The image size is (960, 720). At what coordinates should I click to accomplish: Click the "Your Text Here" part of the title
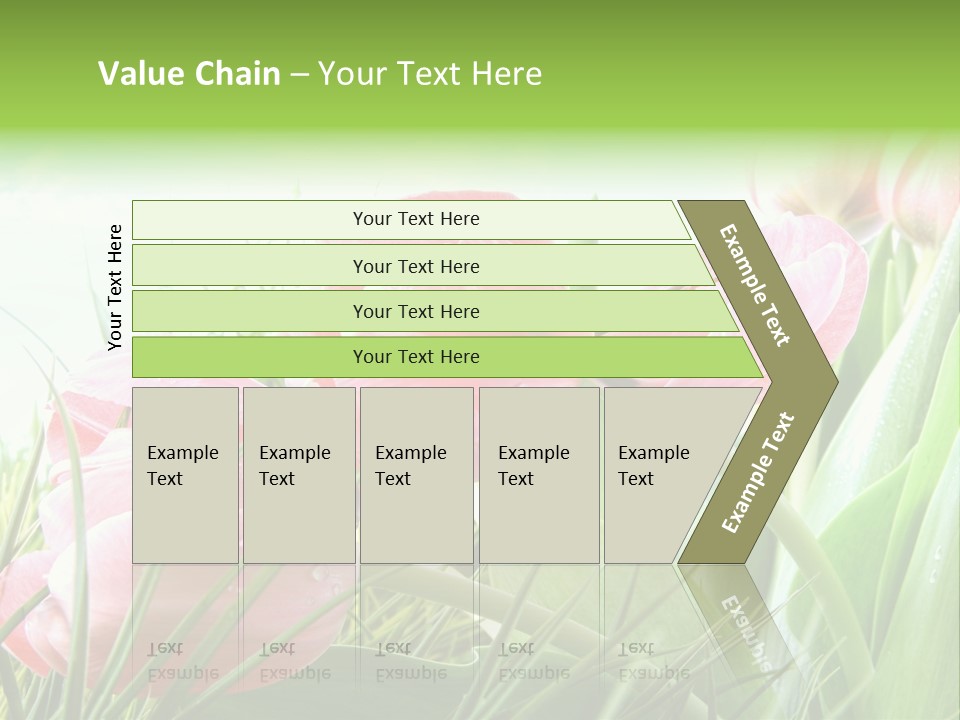(429, 74)
